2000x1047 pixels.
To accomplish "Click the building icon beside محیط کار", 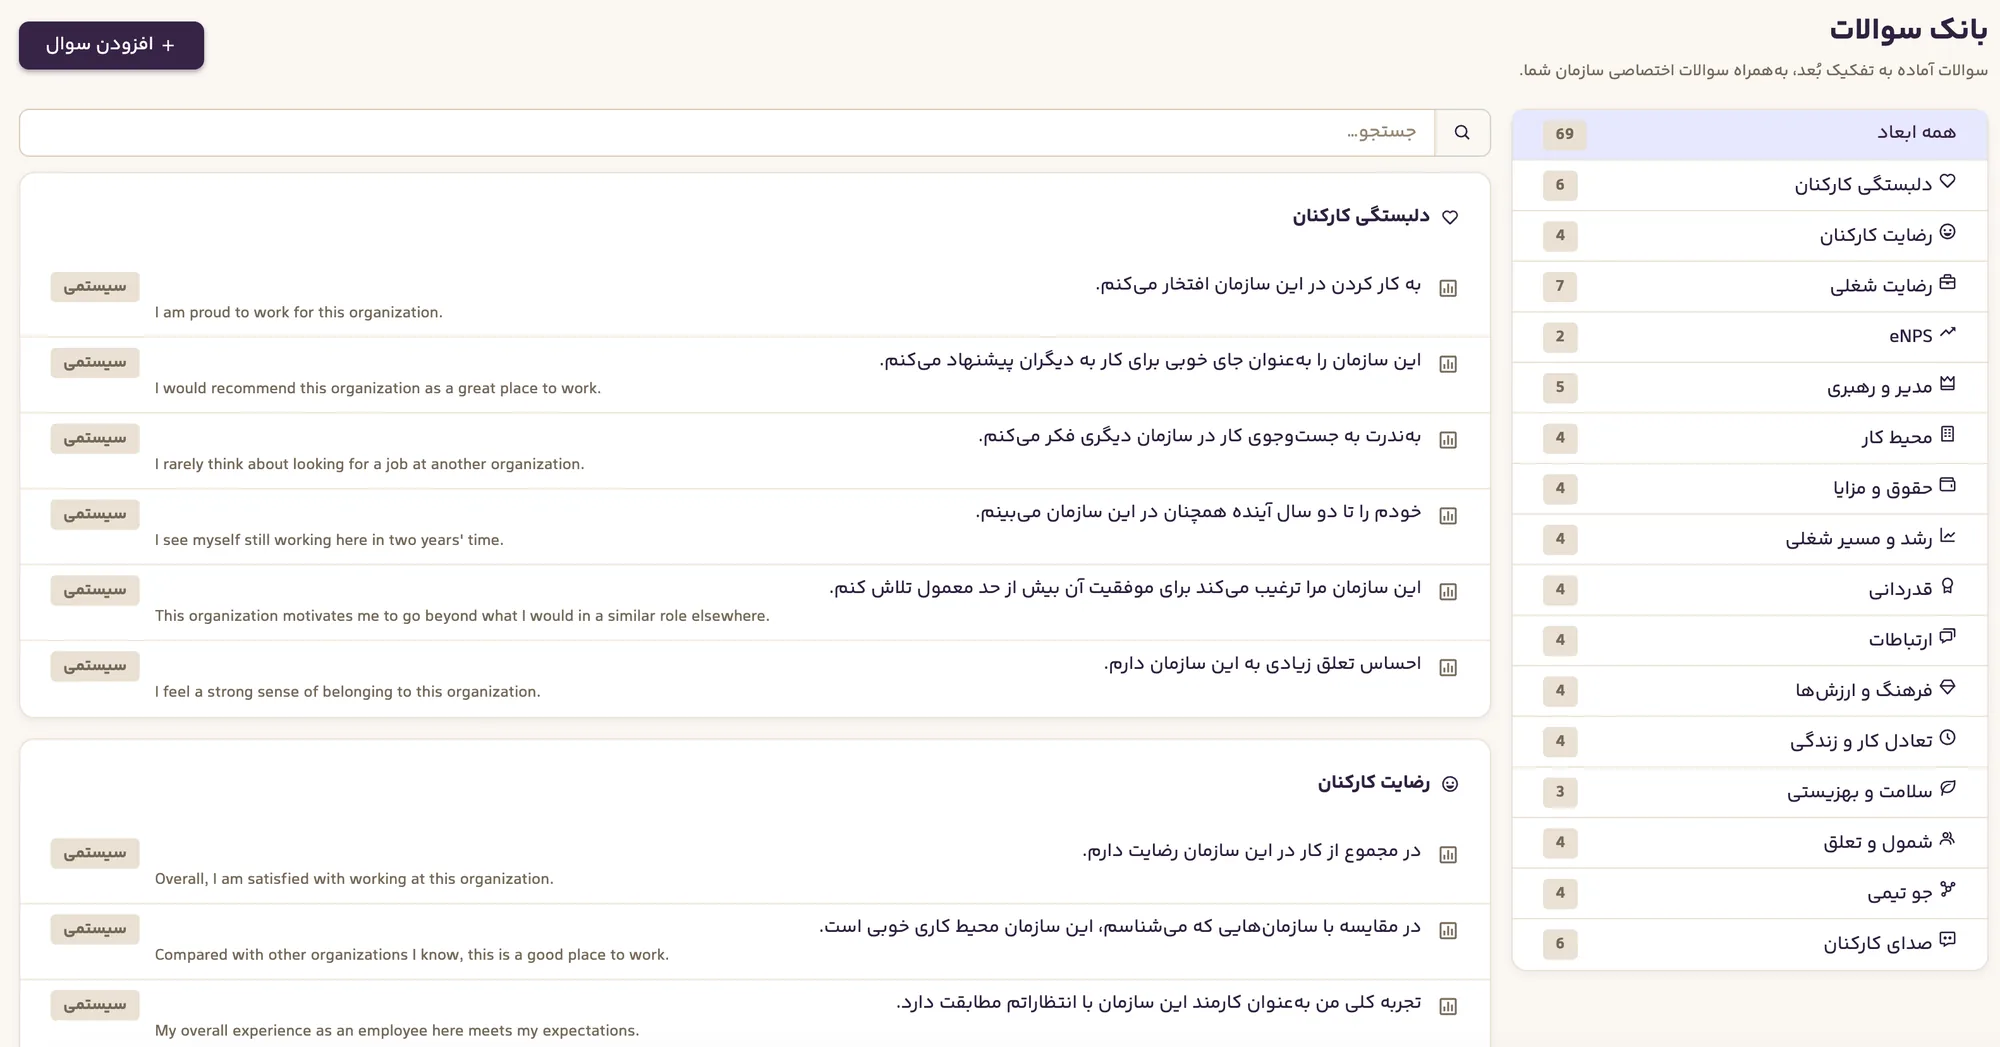I will 1947,435.
